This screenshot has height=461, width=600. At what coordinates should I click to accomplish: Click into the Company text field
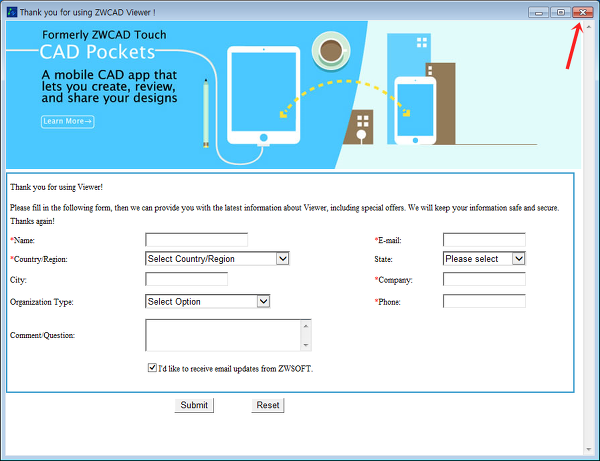[x=484, y=279]
